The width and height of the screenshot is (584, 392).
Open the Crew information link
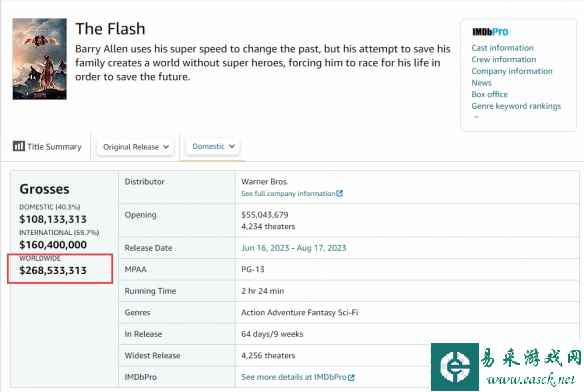(504, 59)
